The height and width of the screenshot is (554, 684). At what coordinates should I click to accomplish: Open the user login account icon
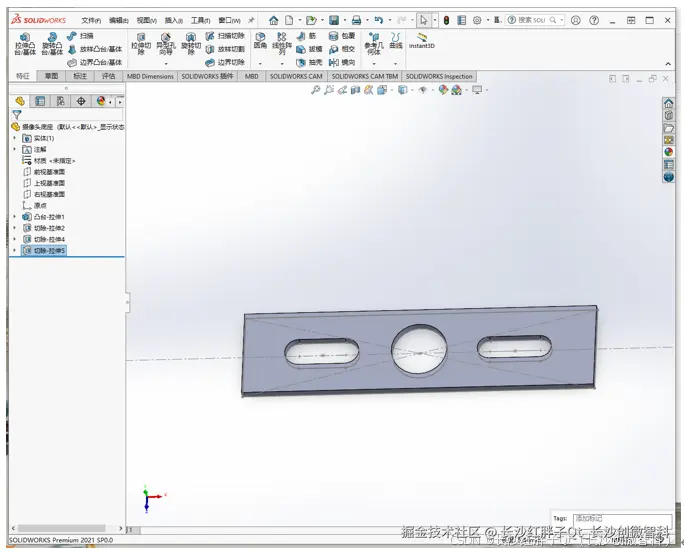pyautogui.click(x=576, y=20)
